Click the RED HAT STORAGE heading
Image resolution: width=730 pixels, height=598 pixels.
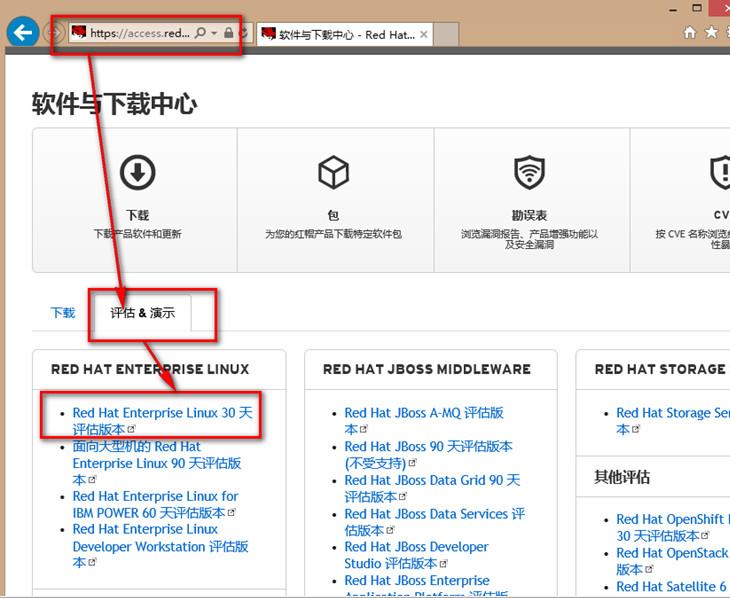click(x=662, y=369)
